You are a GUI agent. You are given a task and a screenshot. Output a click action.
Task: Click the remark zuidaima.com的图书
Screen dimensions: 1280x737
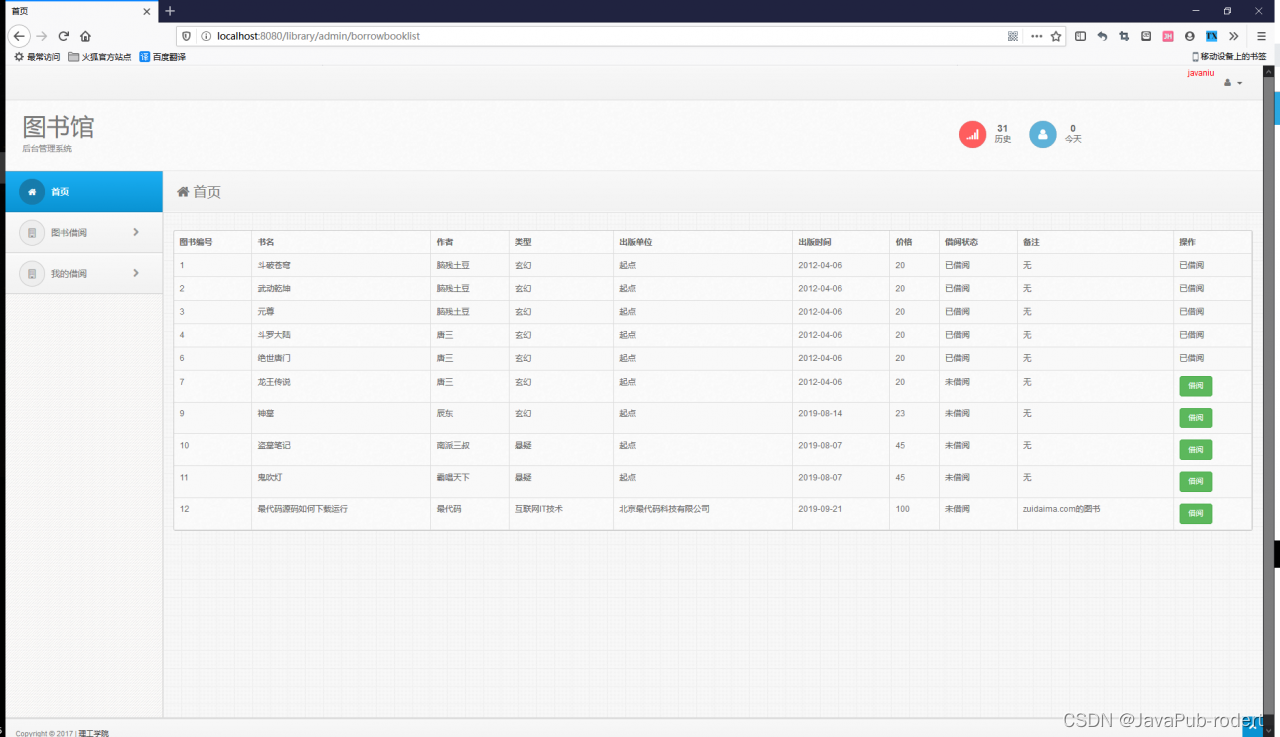point(1062,509)
